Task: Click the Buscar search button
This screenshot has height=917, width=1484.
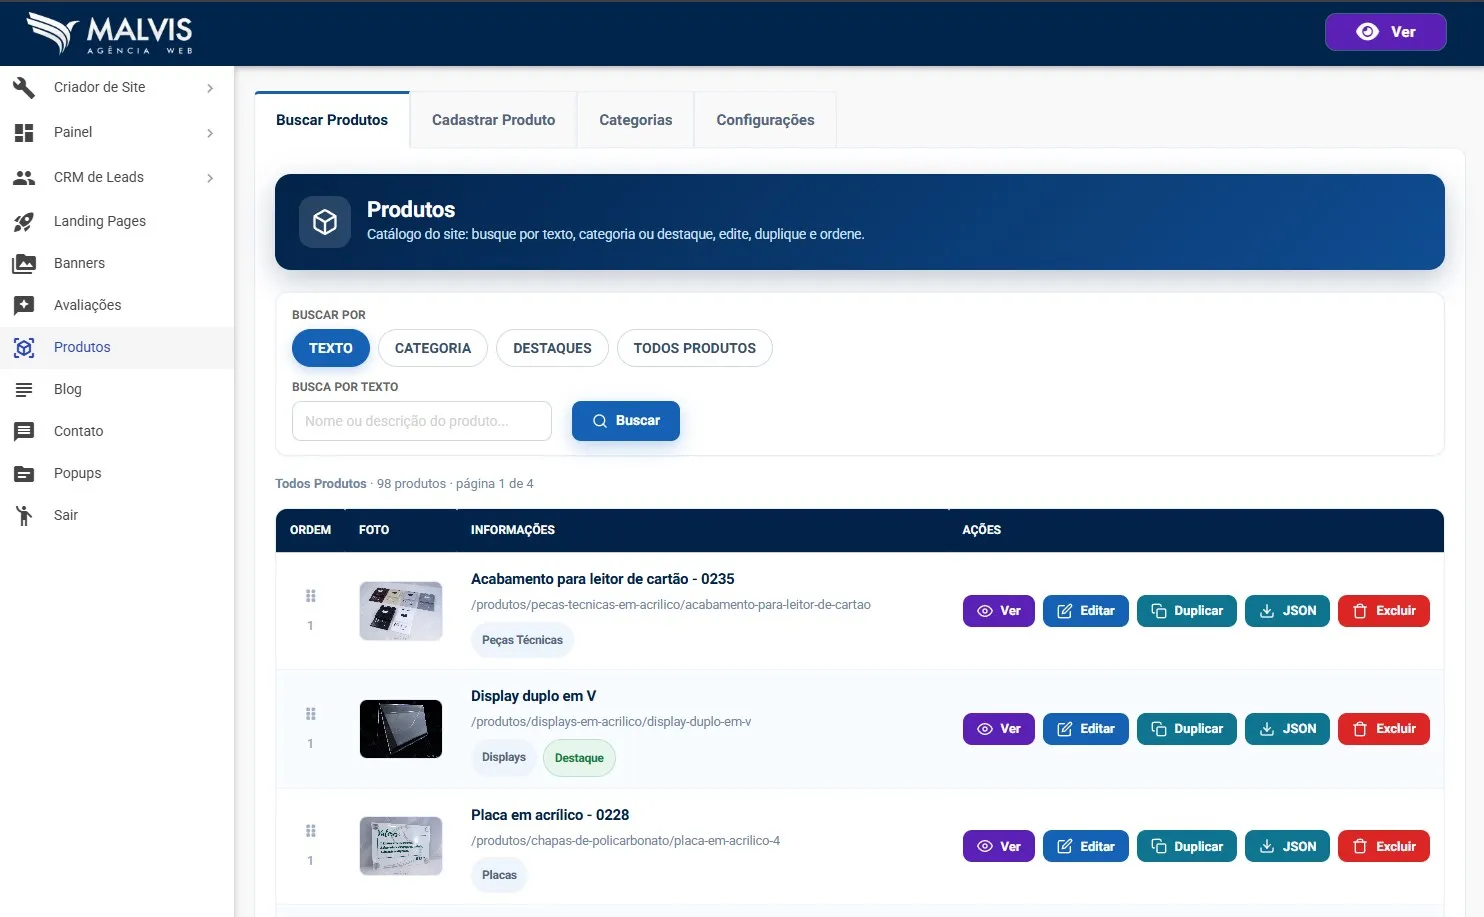Action: pyautogui.click(x=626, y=421)
